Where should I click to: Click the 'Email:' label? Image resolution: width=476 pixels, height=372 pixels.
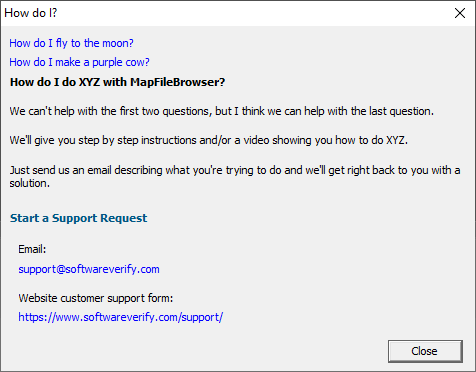(32, 249)
